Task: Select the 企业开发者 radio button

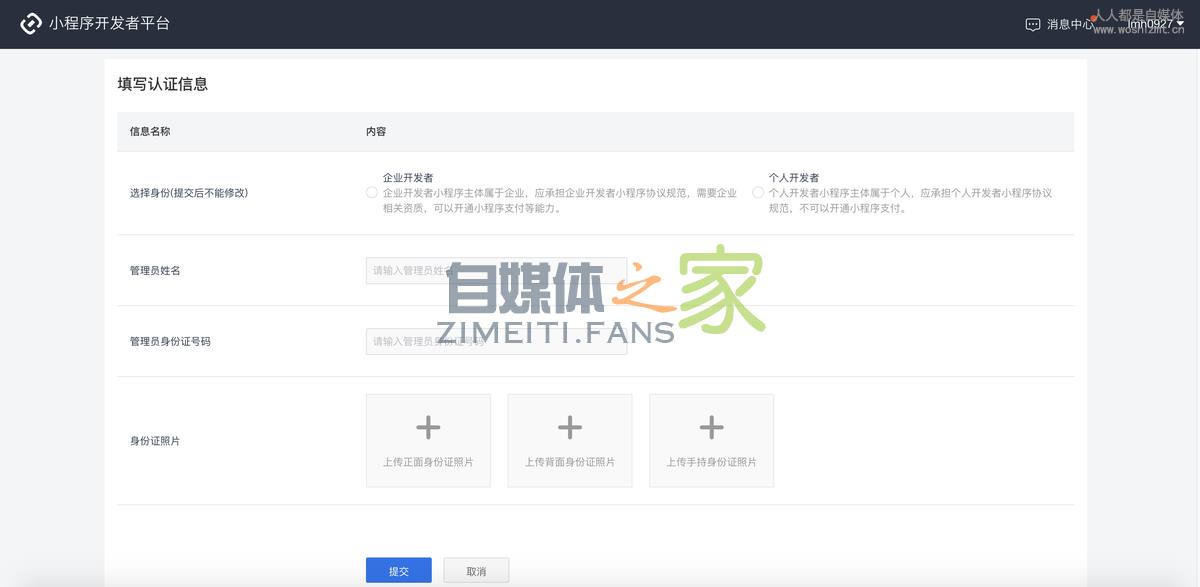Action: [x=371, y=192]
